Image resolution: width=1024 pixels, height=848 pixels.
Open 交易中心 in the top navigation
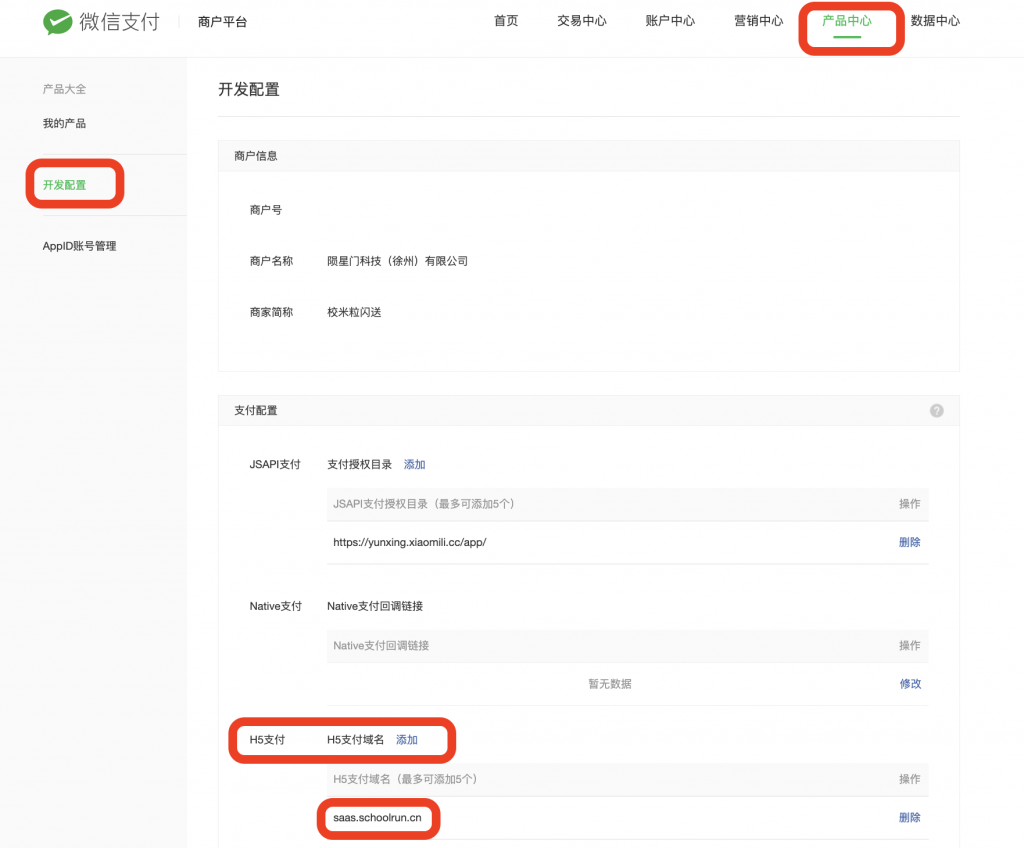581,20
